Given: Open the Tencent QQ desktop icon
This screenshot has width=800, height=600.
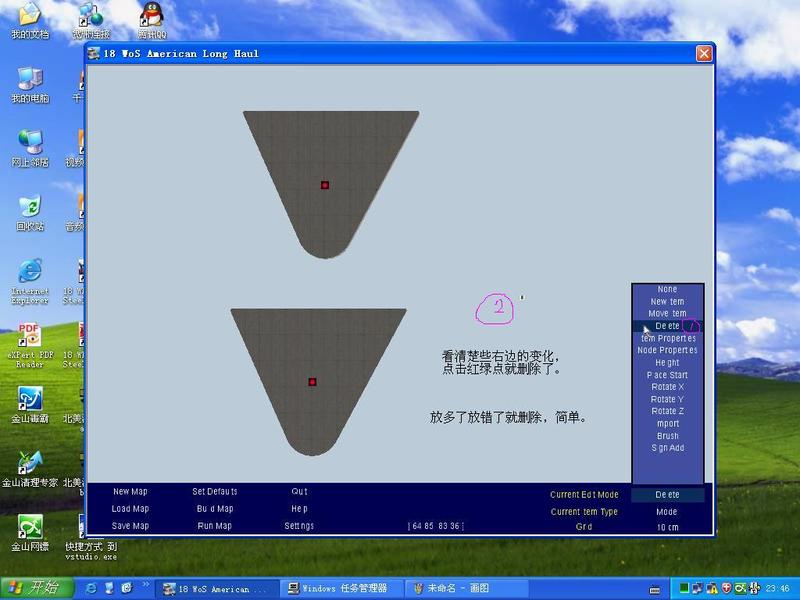Looking at the screenshot, I should pyautogui.click(x=152, y=16).
